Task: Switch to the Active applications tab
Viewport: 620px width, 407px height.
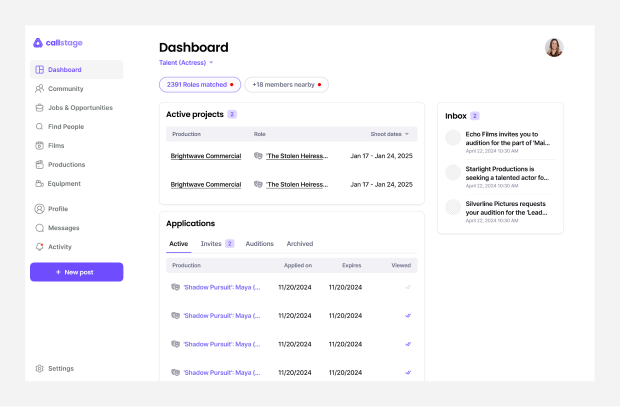Action: coord(179,244)
